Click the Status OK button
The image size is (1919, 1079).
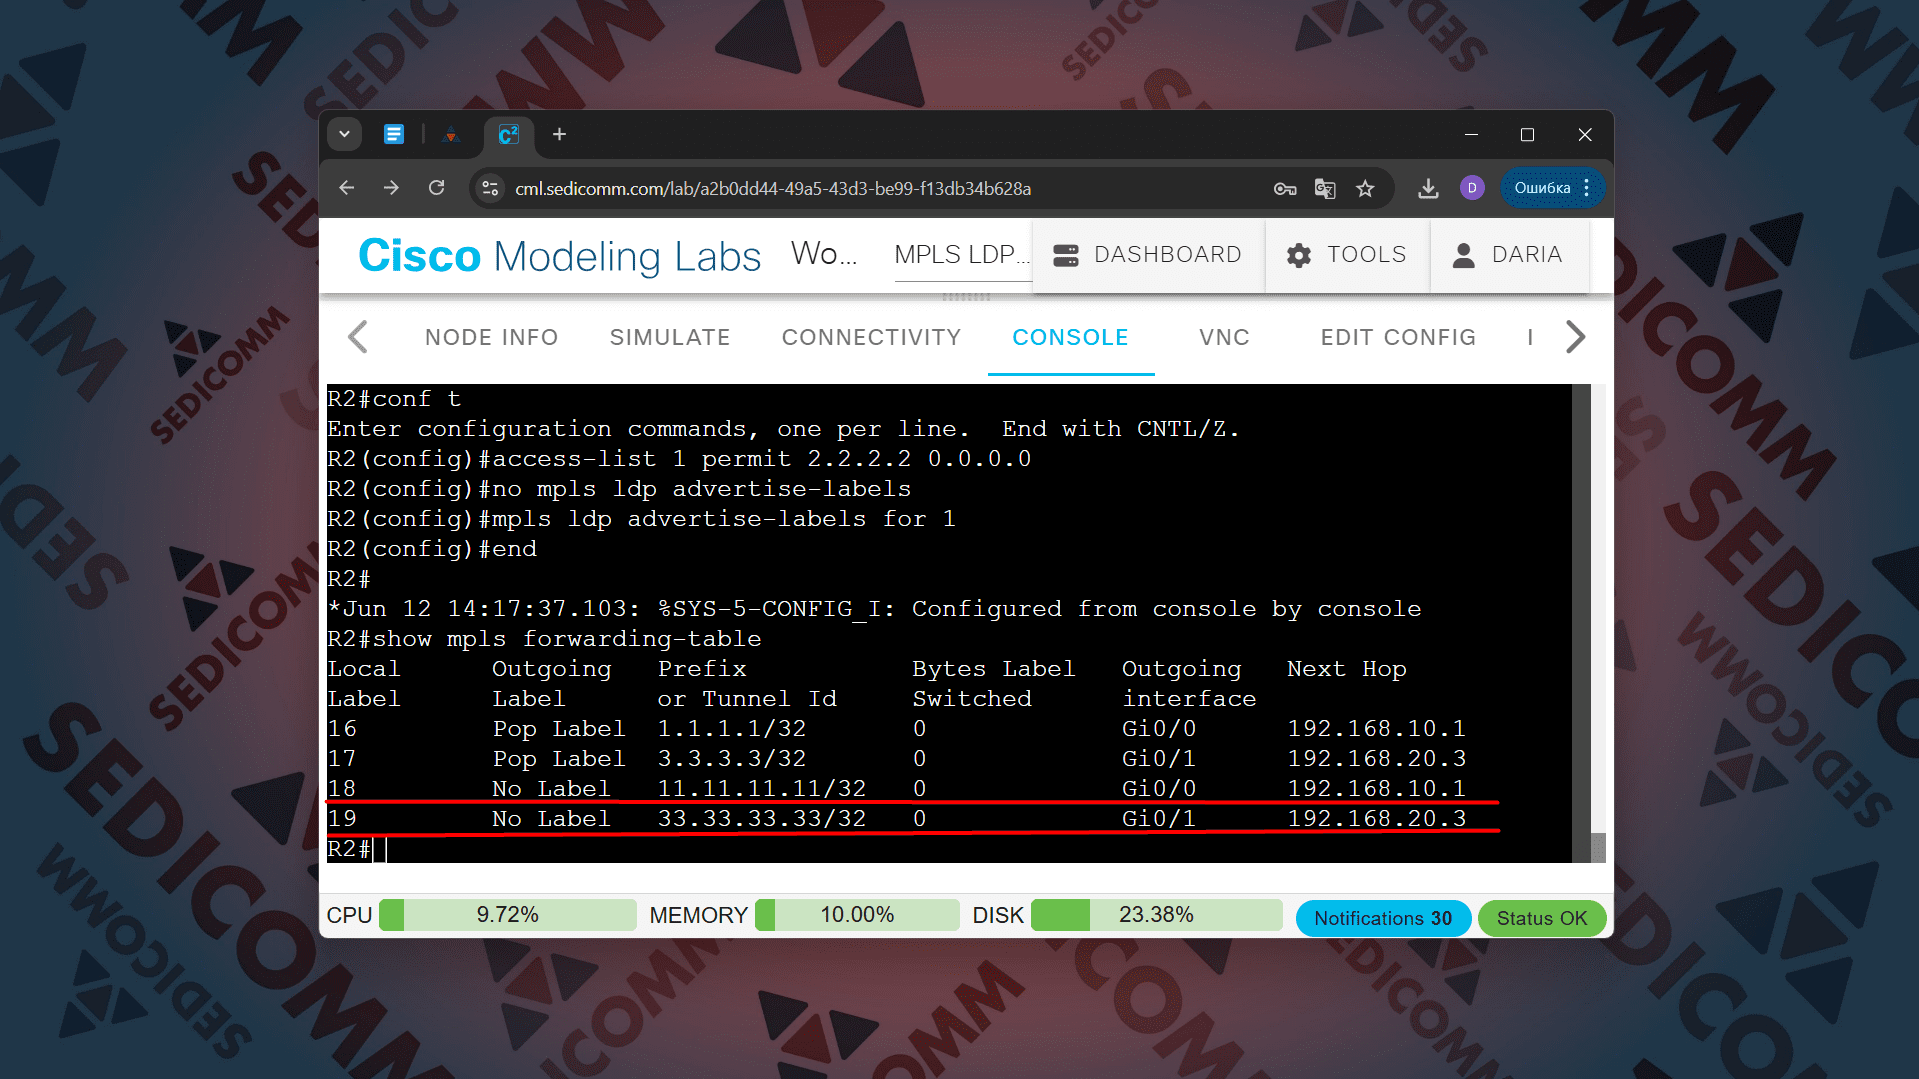tap(1542, 918)
